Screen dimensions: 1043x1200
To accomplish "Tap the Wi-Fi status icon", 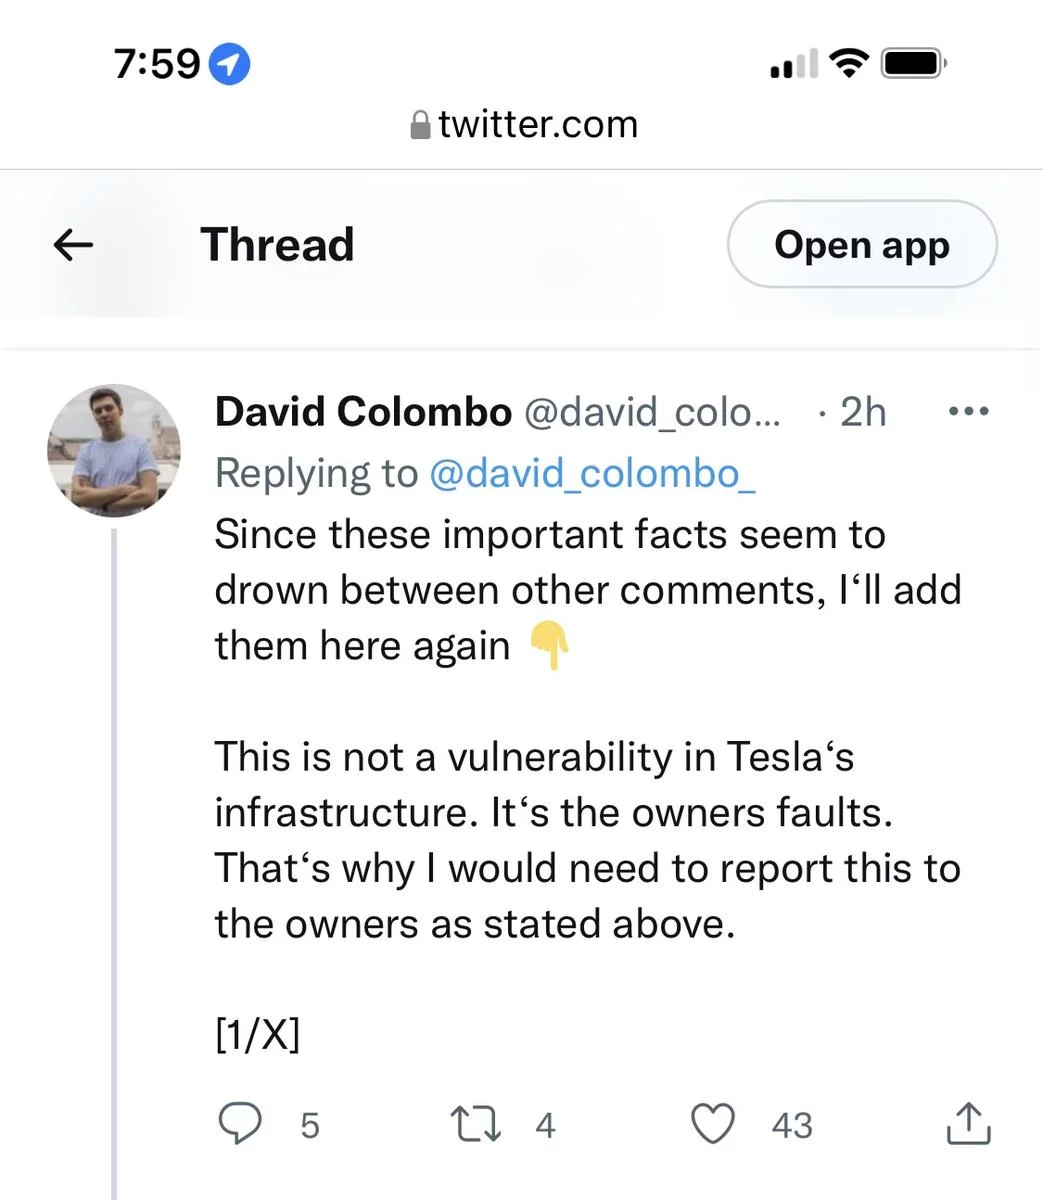I will coord(850,64).
